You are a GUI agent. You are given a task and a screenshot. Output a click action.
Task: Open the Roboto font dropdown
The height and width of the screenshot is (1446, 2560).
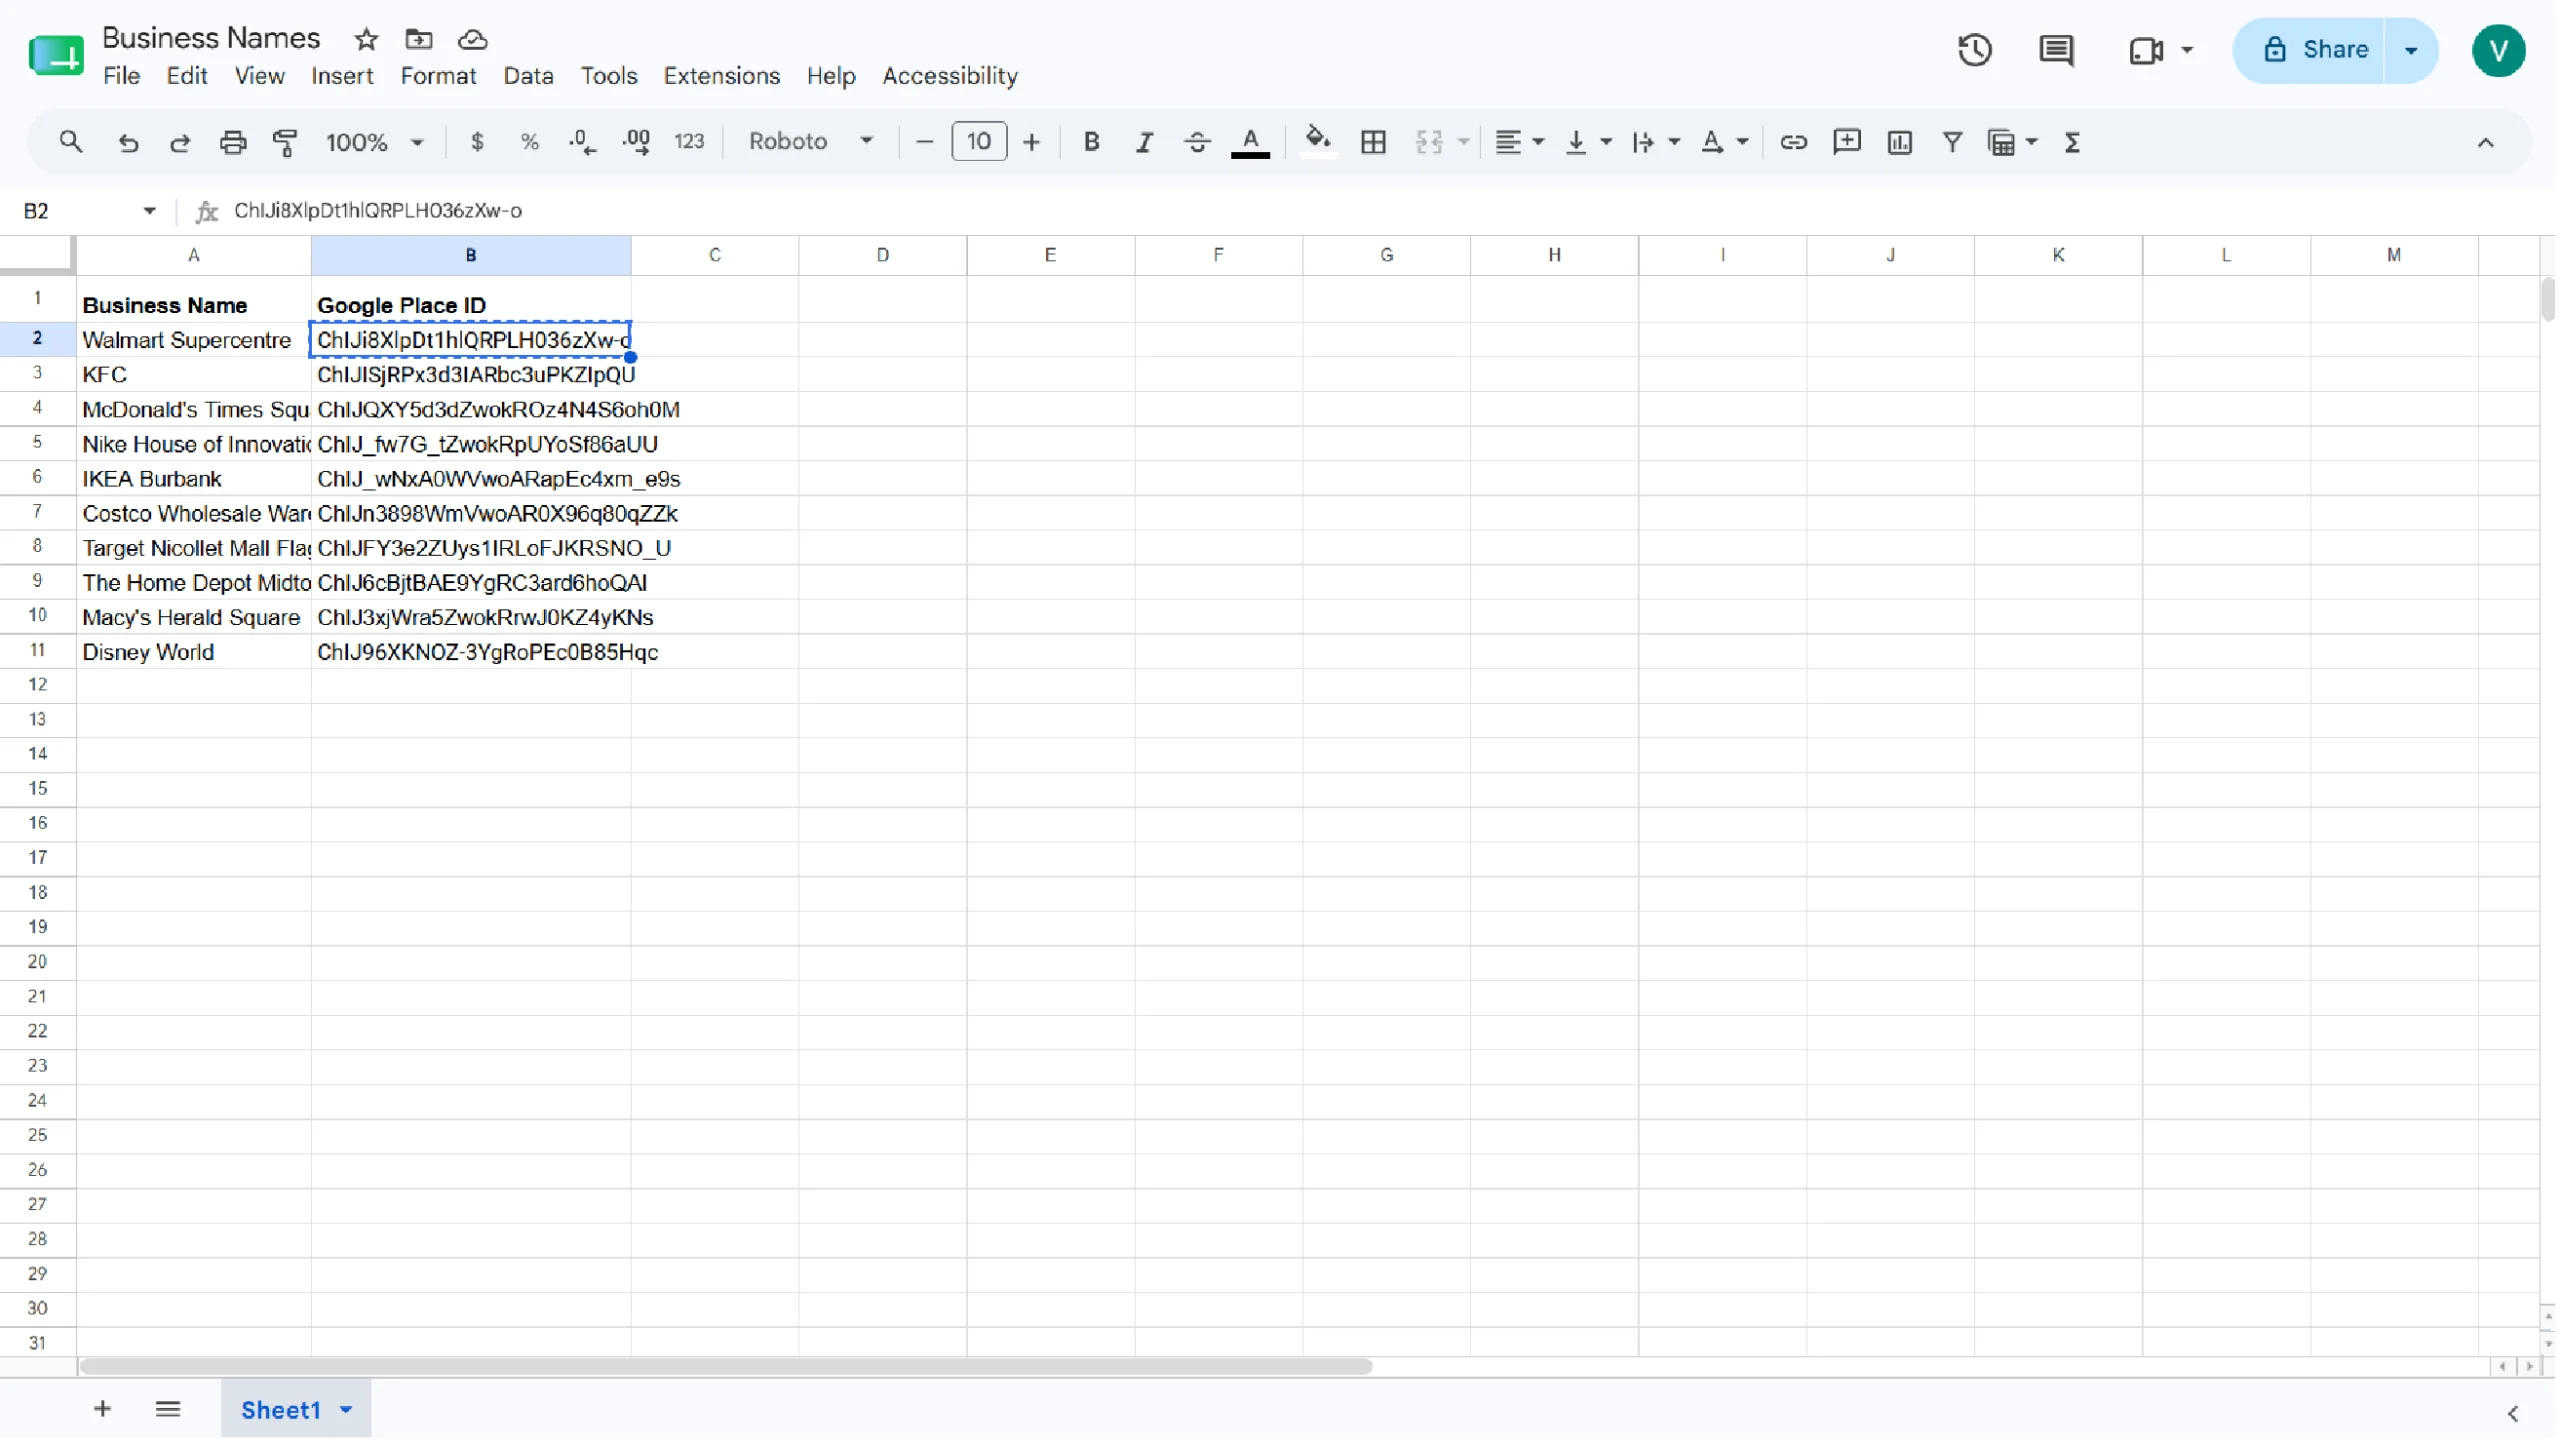click(x=811, y=142)
